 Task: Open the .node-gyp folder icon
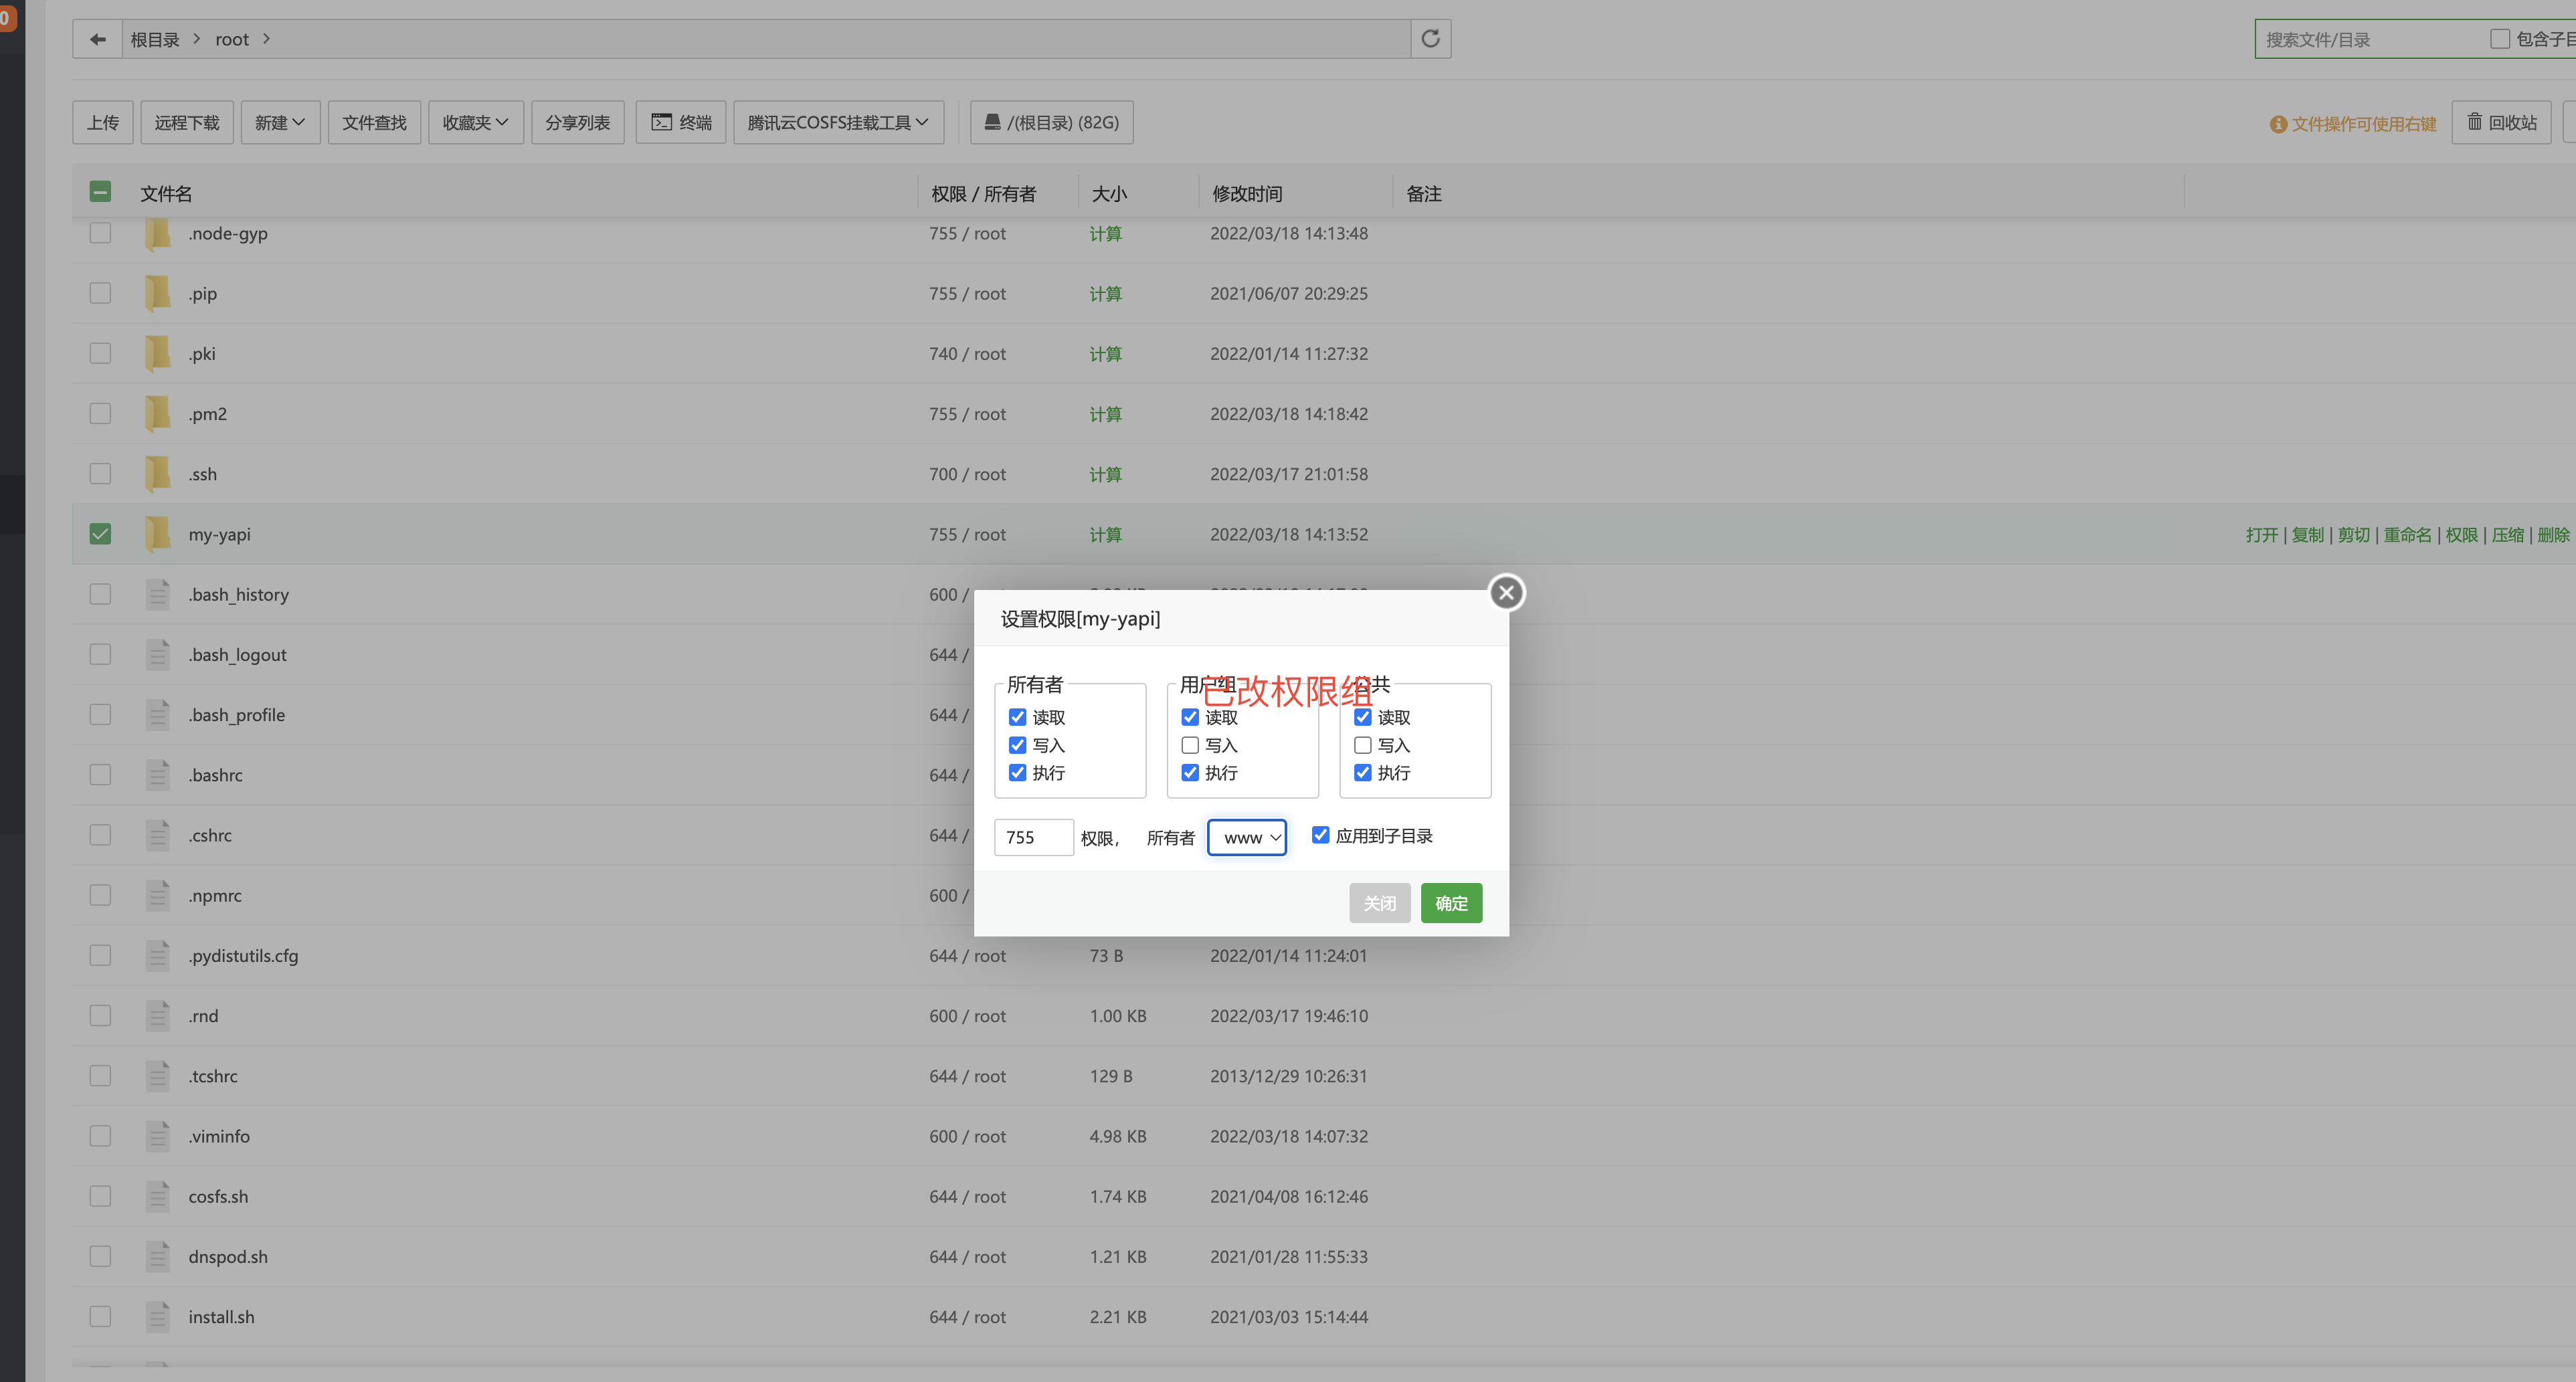[157, 234]
